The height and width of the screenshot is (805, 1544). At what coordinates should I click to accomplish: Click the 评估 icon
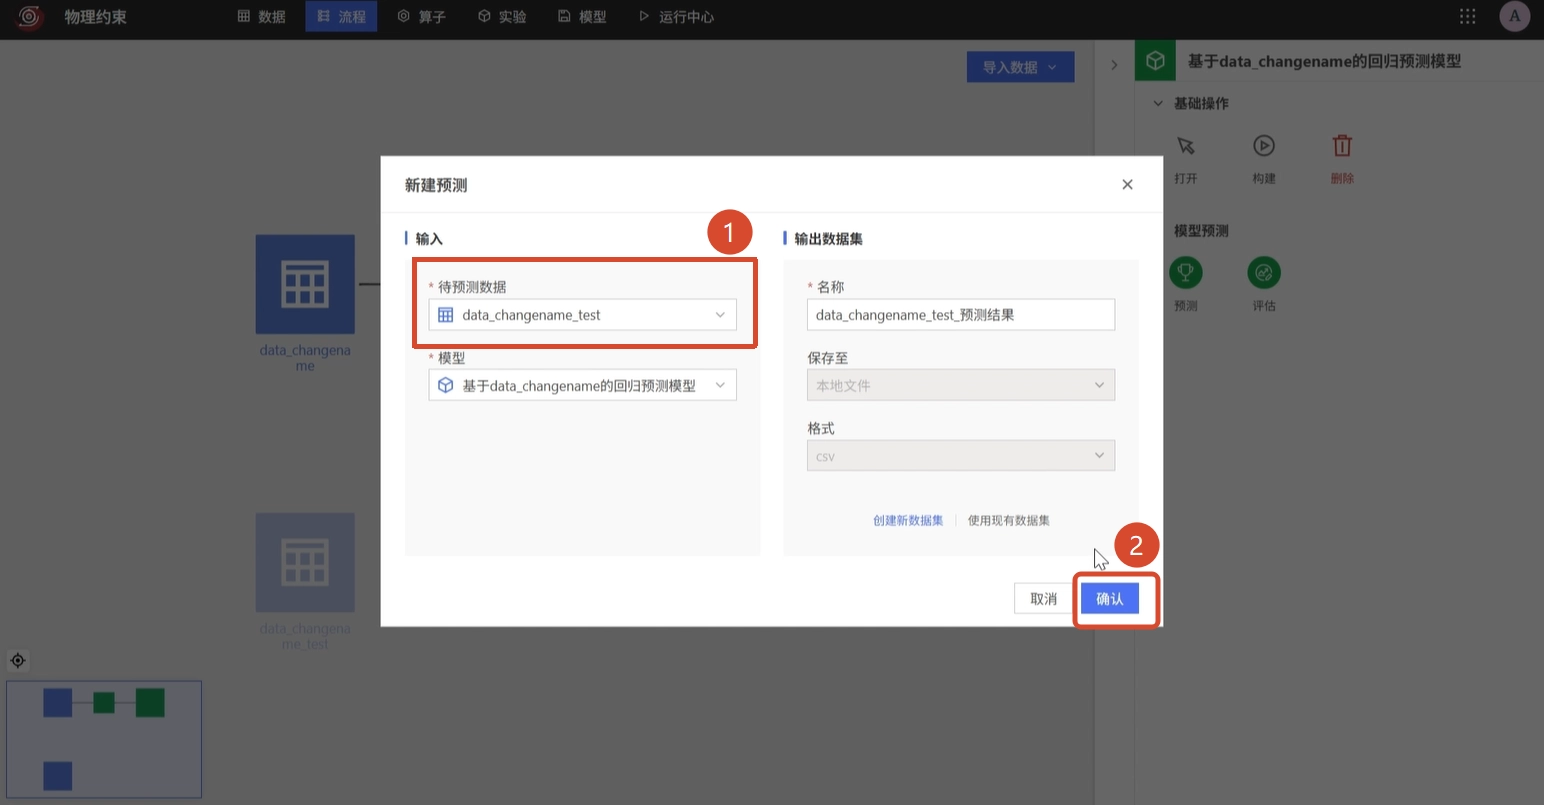(1264, 272)
